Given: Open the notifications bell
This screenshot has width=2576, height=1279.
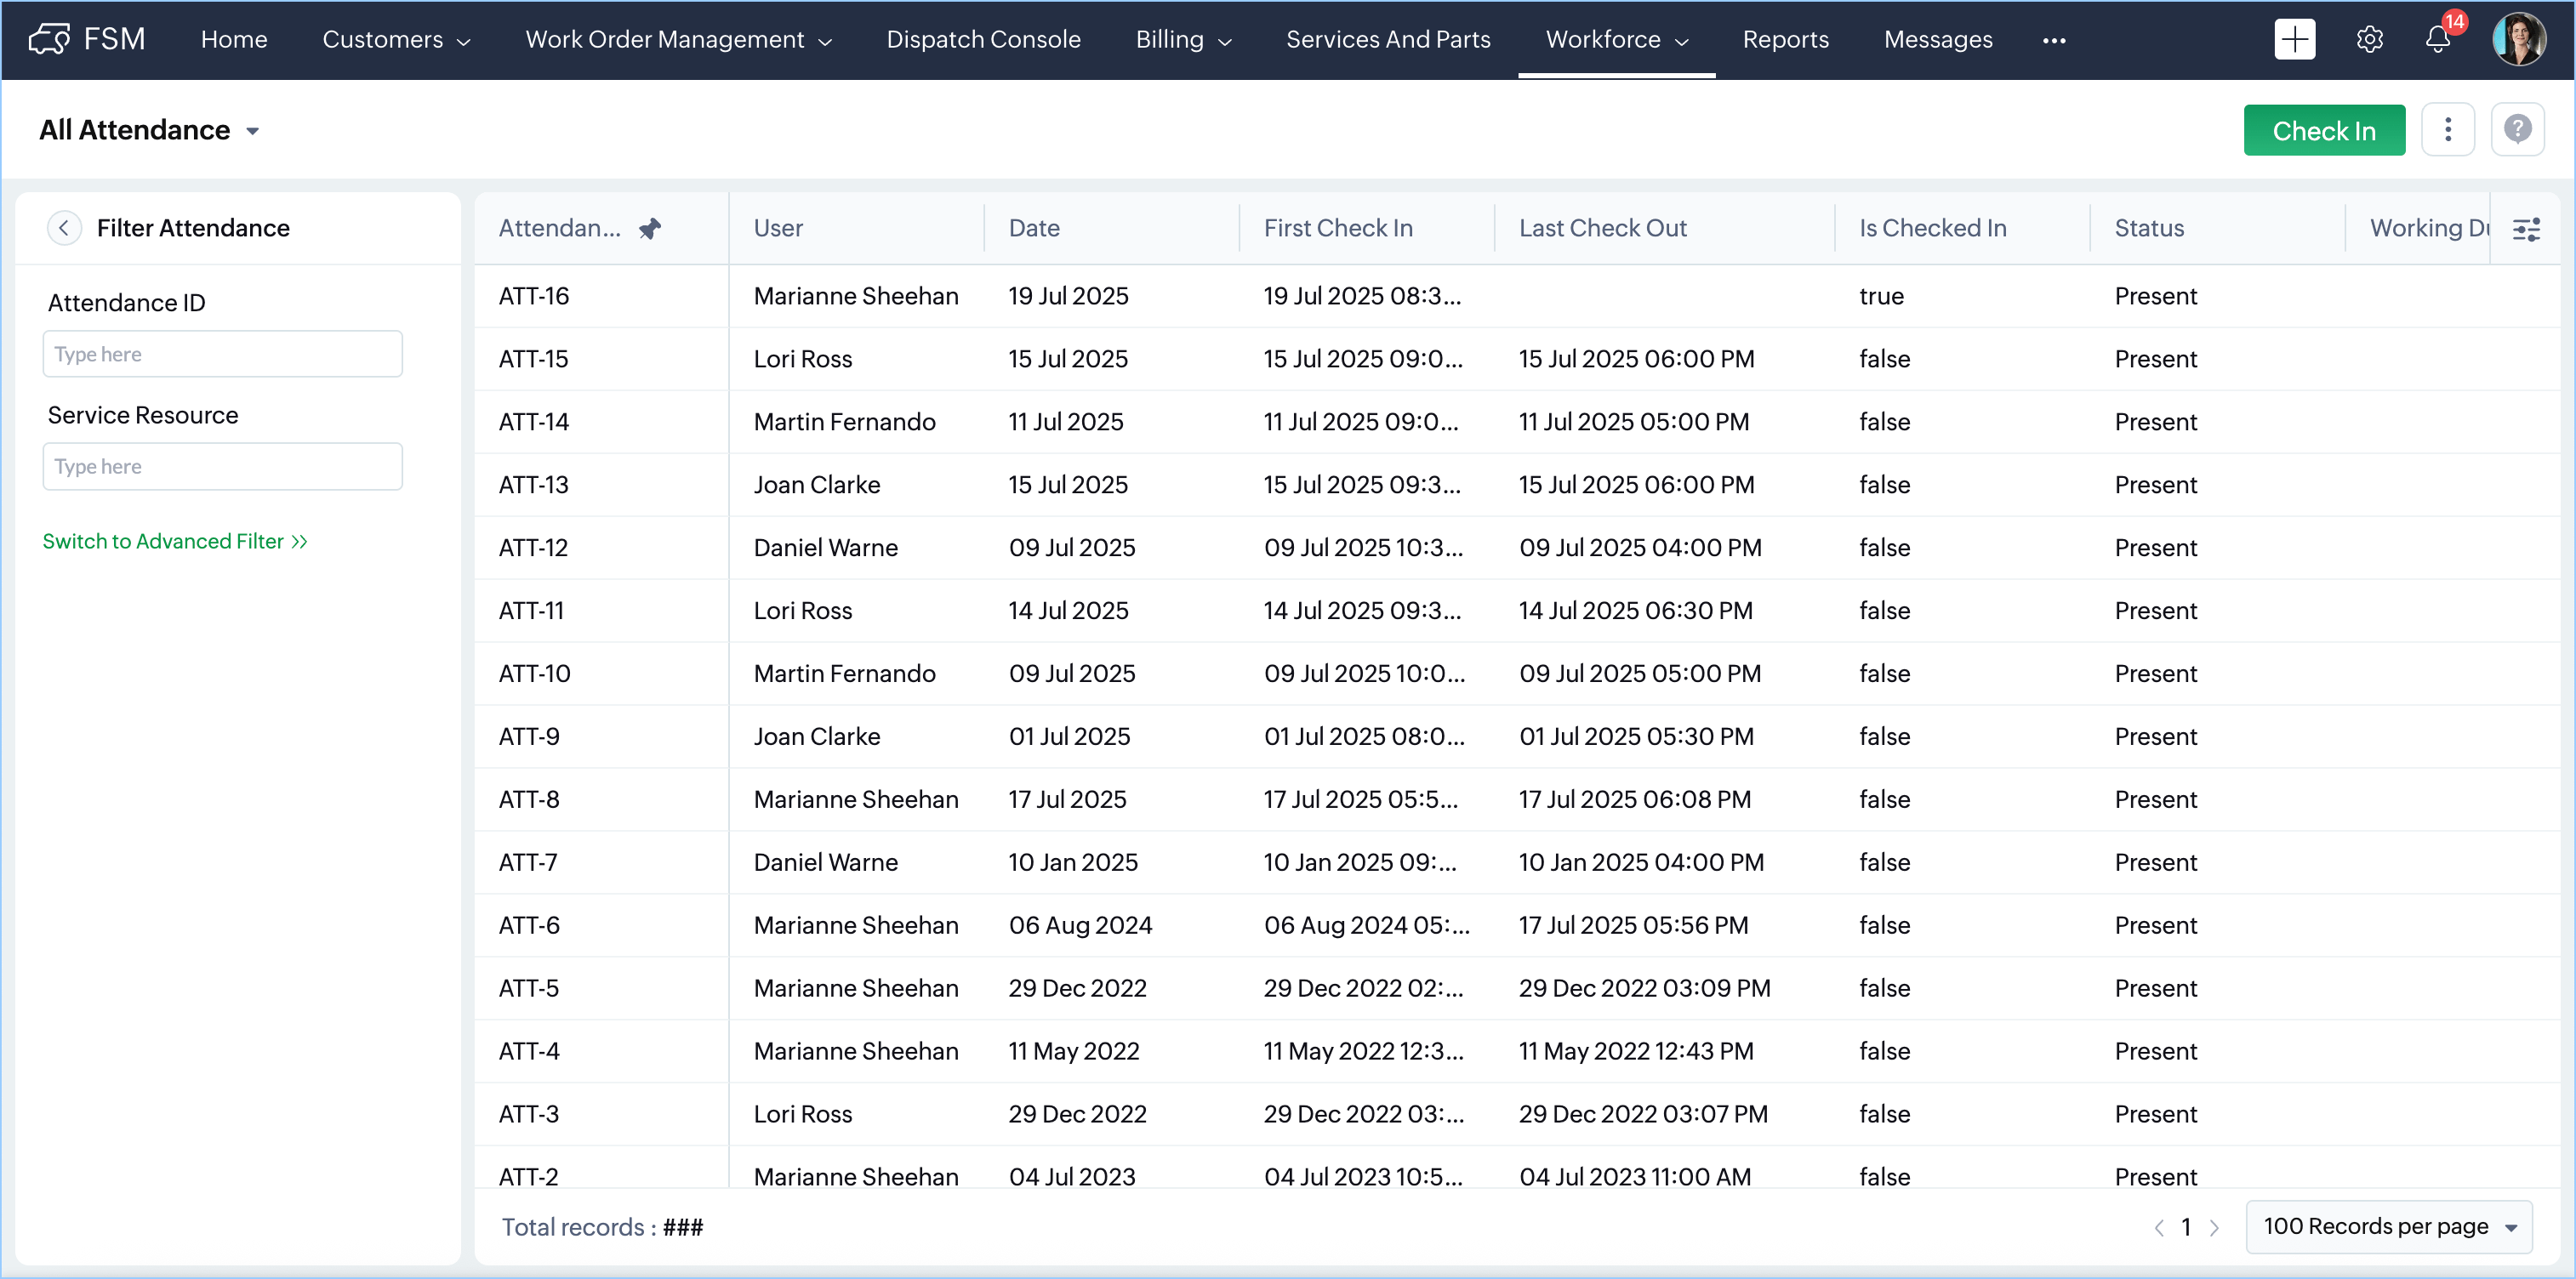Looking at the screenshot, I should [2437, 39].
